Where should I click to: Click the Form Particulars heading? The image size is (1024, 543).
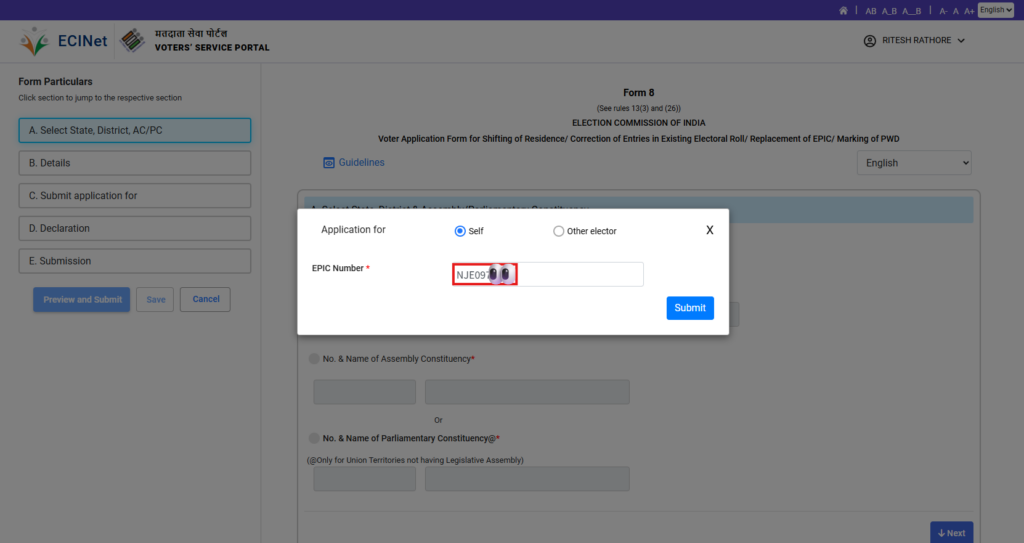coord(56,82)
